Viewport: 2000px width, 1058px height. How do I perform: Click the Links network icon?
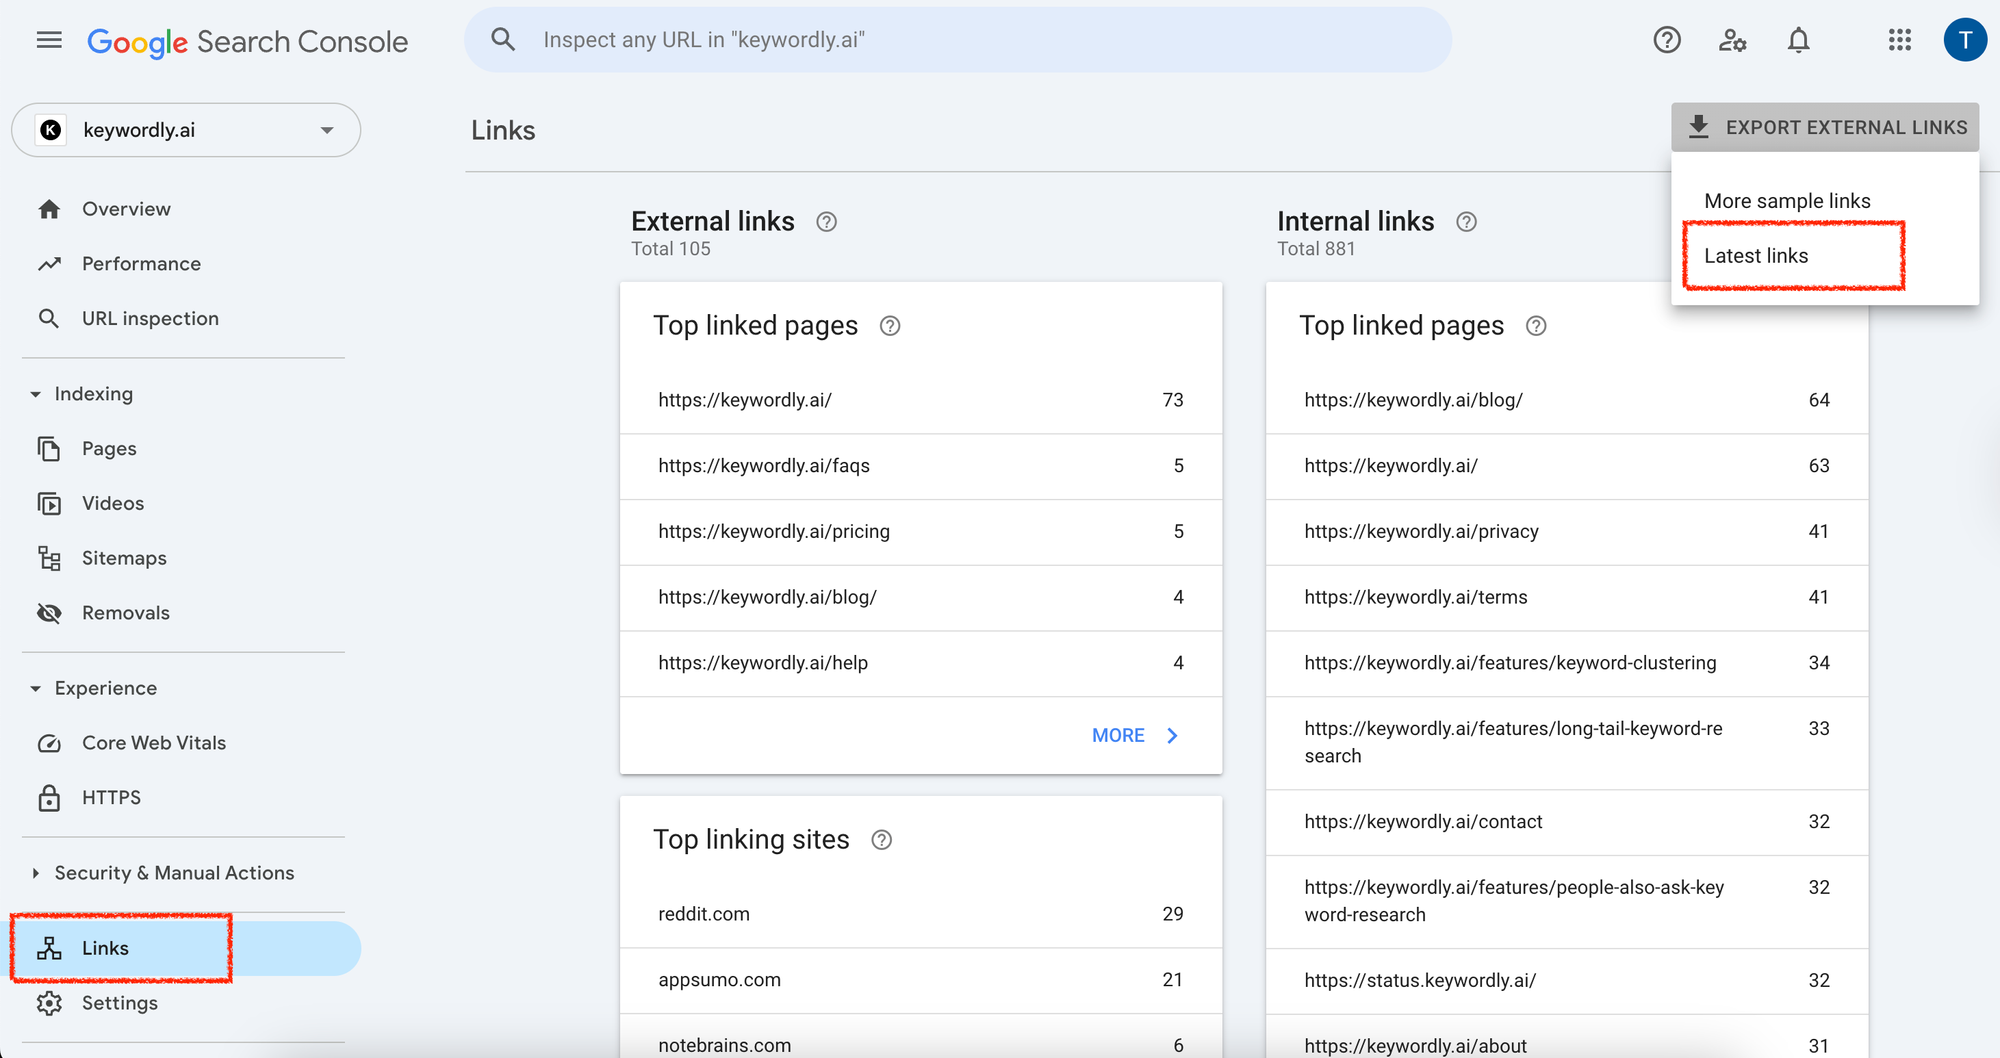[x=49, y=948]
